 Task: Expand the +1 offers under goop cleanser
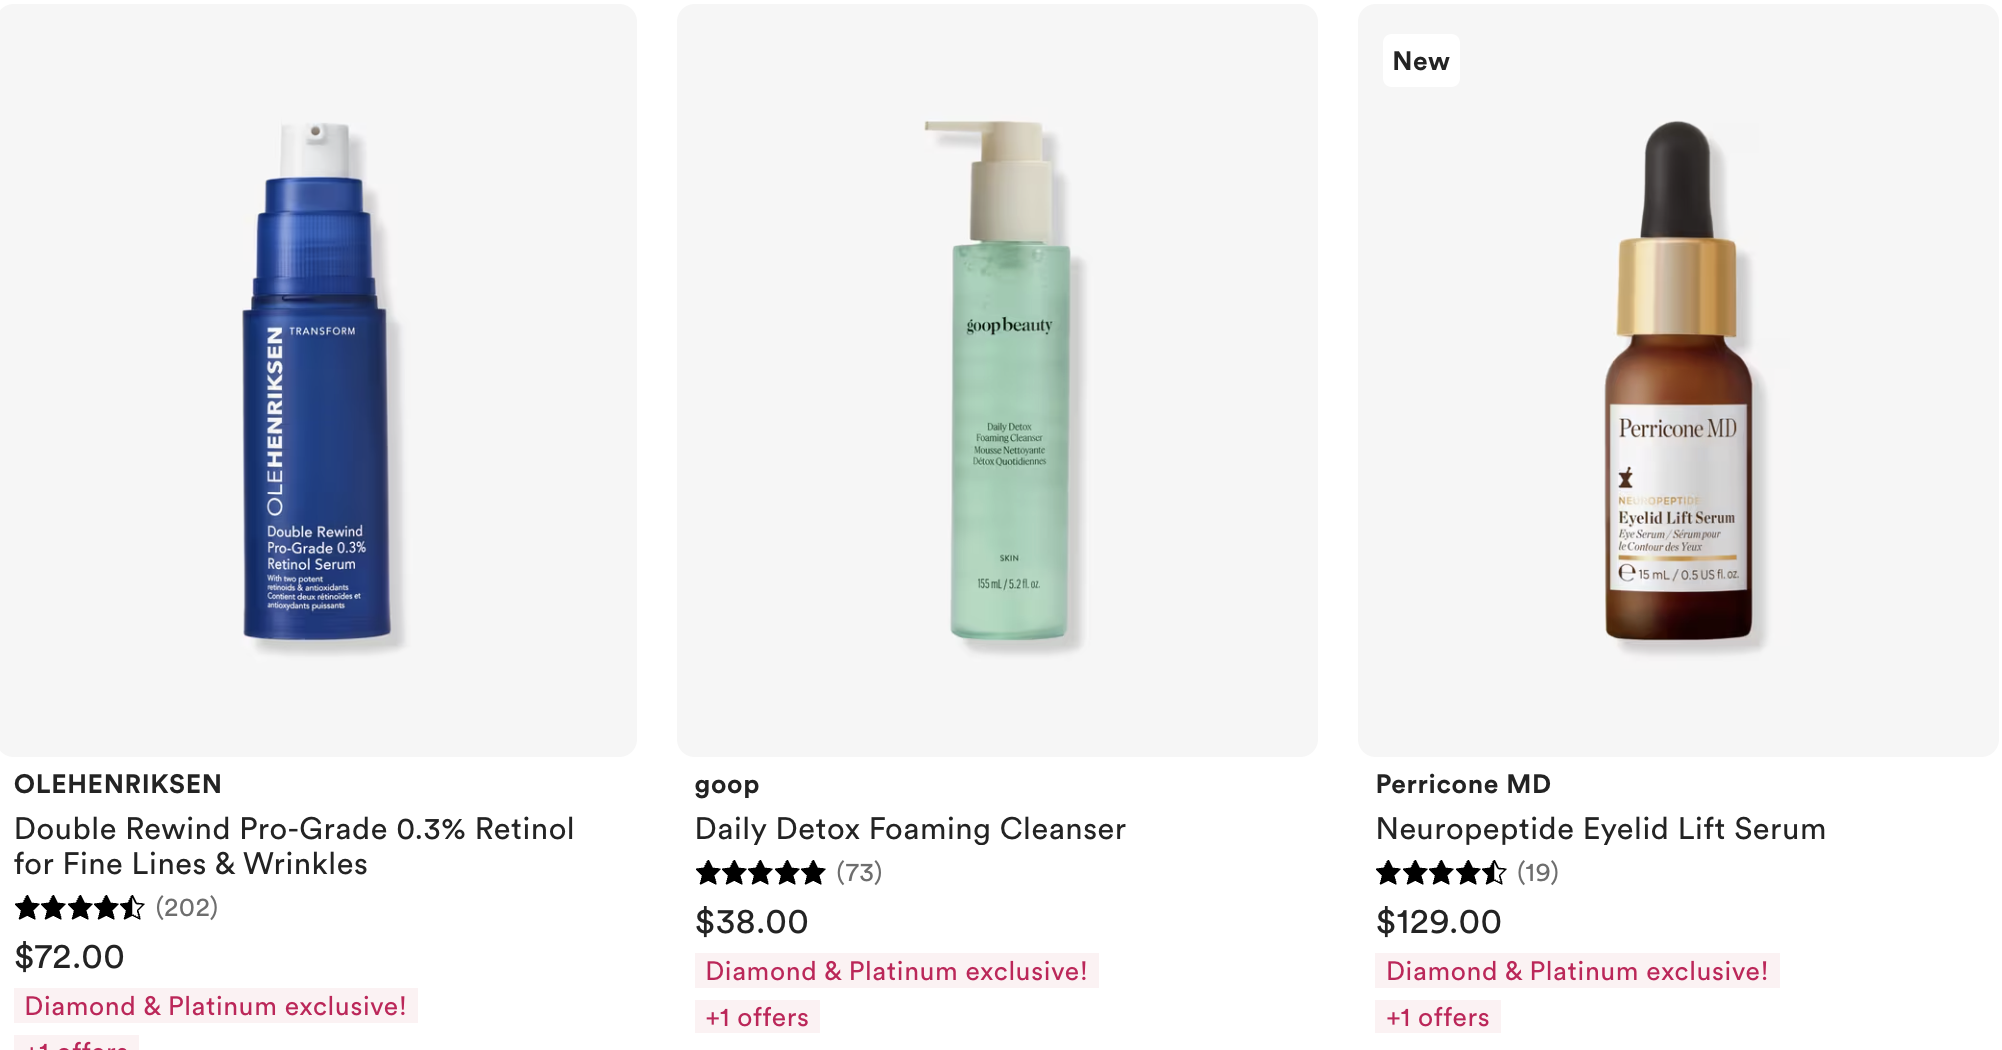pos(757,1017)
